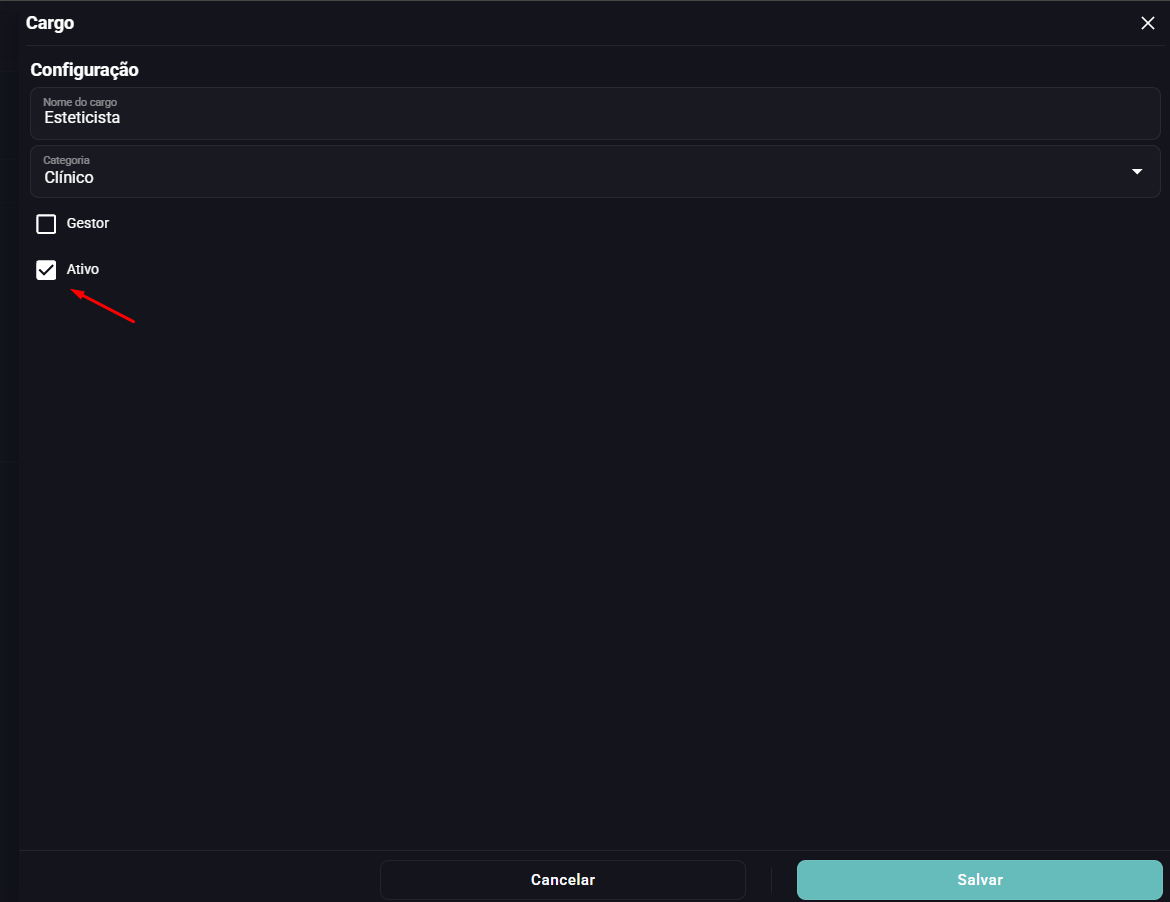Image resolution: width=1170 pixels, height=902 pixels.
Task: Open the Categoria combo box
Action: pos(595,172)
